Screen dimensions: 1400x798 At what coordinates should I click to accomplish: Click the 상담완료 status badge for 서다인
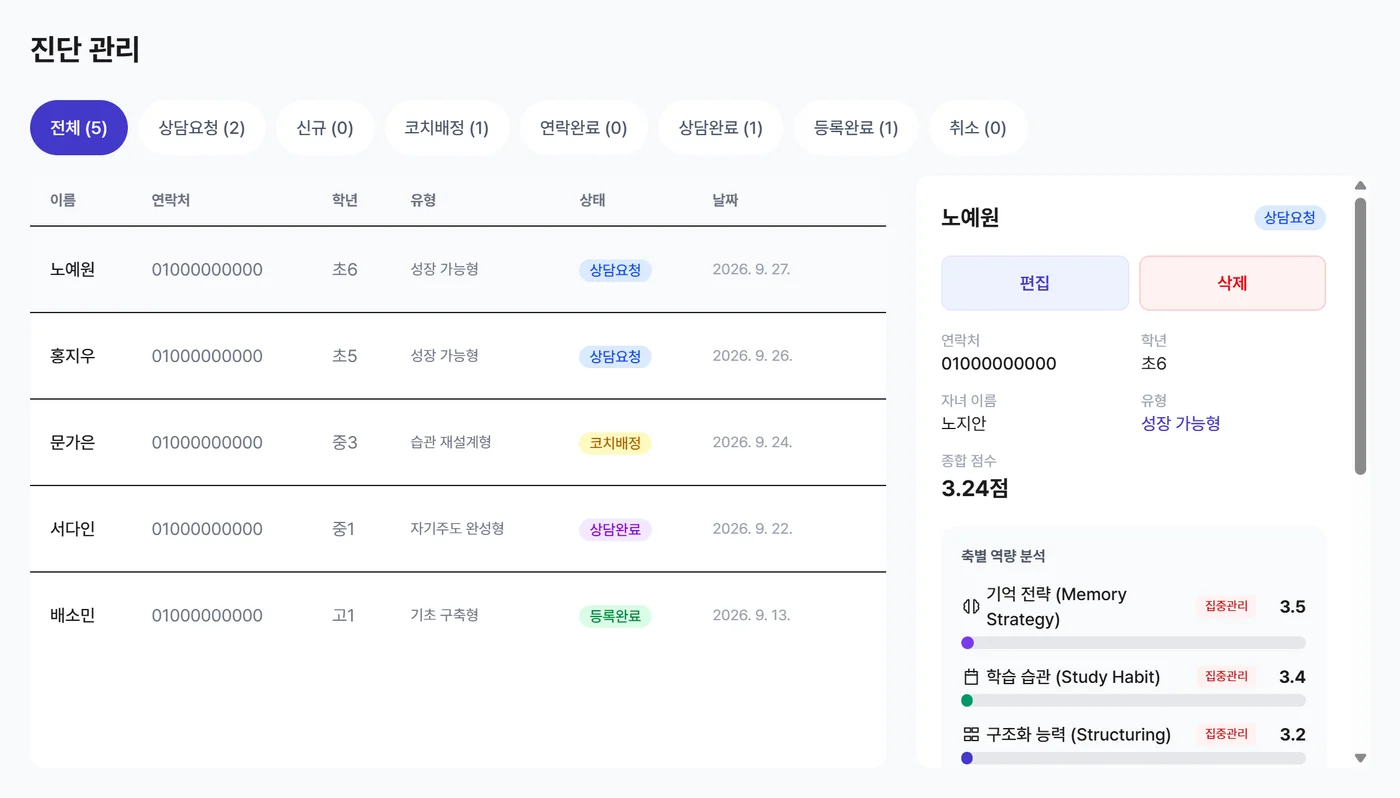coord(615,530)
